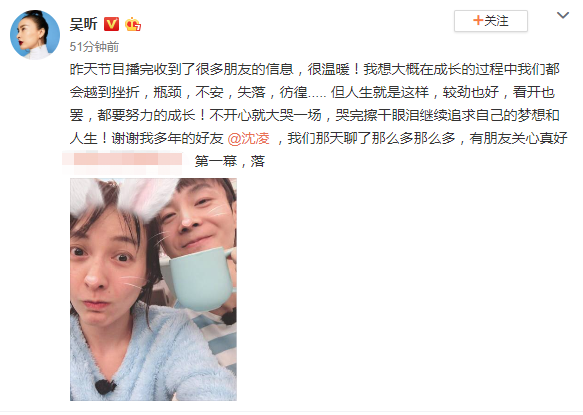This screenshot has width=583, height=415.
Task: Open the username 吴昕 profile link
Action: click(84, 24)
